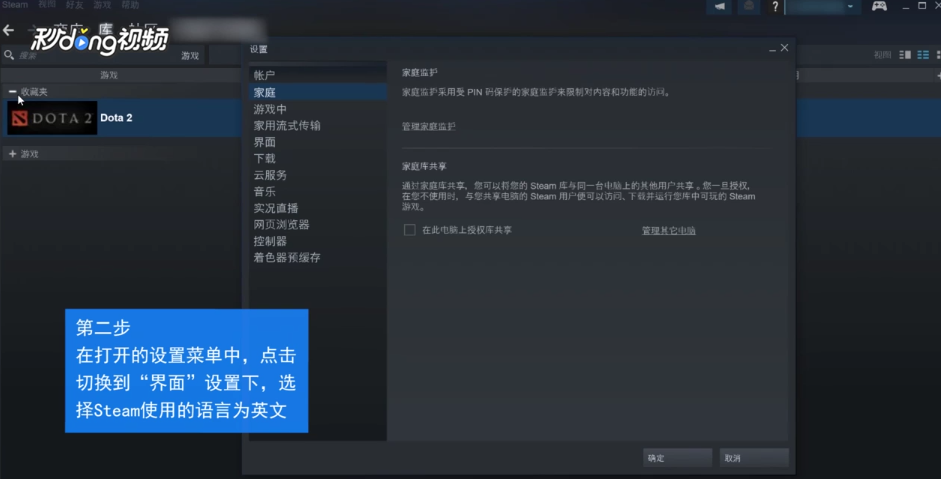The width and height of the screenshot is (941, 479).
Task: Open the 游戏 filter dropdown beside search
Action: click(190, 56)
